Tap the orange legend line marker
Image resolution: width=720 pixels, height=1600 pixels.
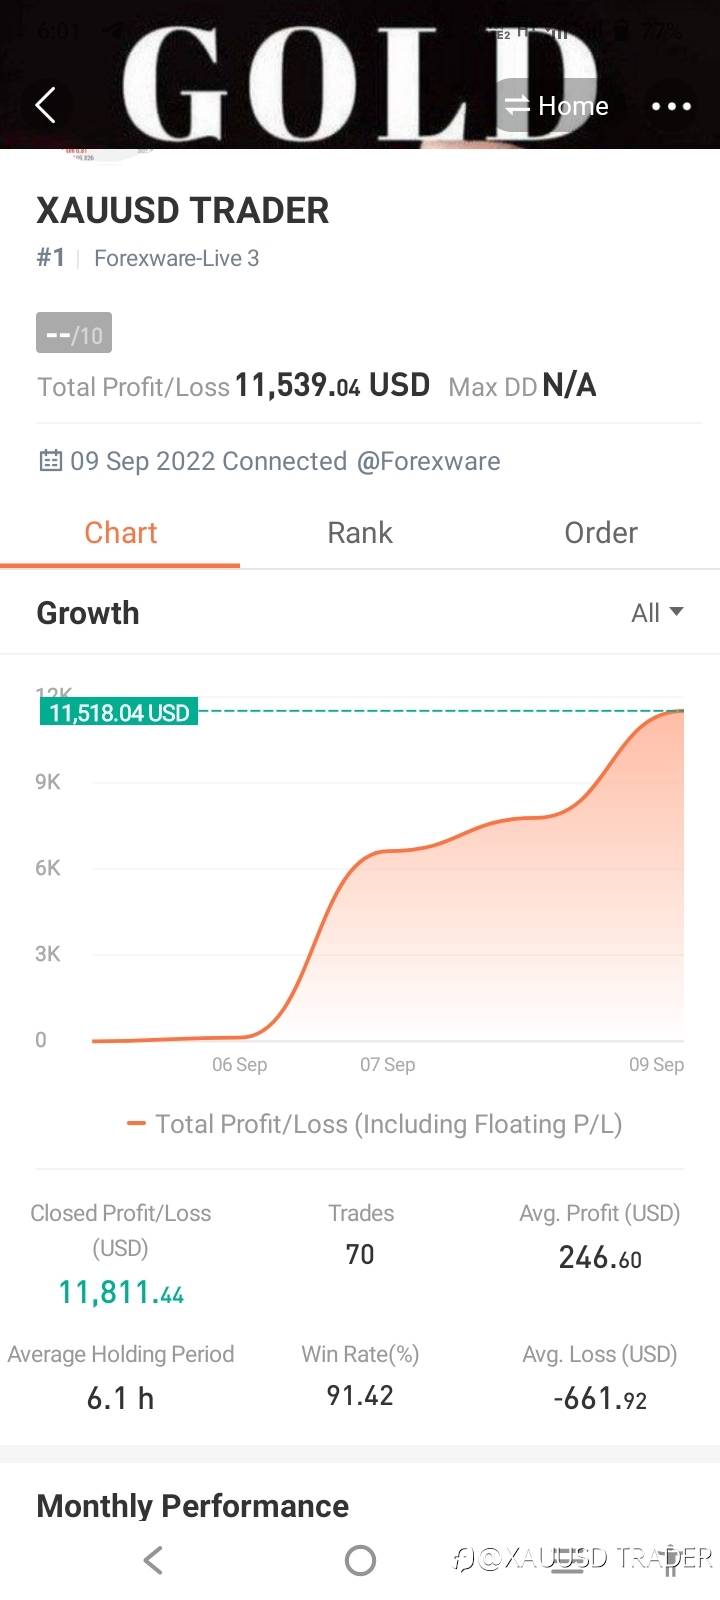(136, 1124)
